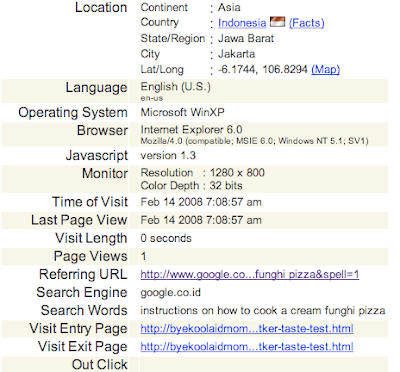Viewport: 400px width, 372px height.
Task: Select the Last Page View timestamp value
Action: point(201,220)
